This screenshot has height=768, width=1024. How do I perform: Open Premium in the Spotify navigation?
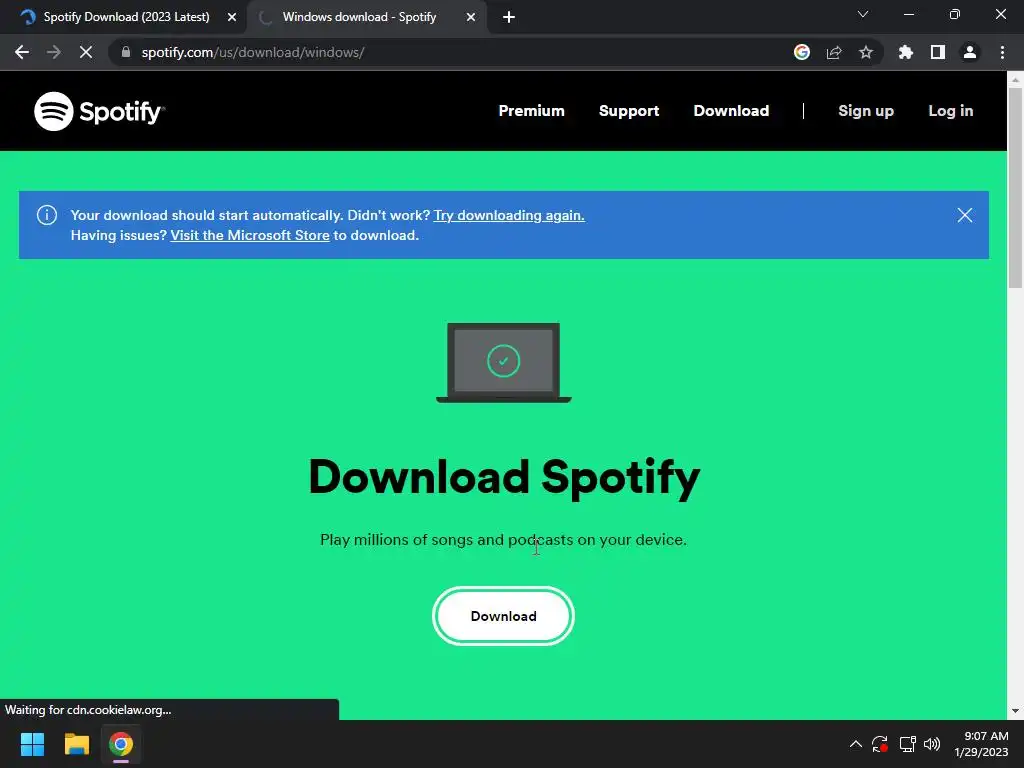pyautogui.click(x=532, y=111)
